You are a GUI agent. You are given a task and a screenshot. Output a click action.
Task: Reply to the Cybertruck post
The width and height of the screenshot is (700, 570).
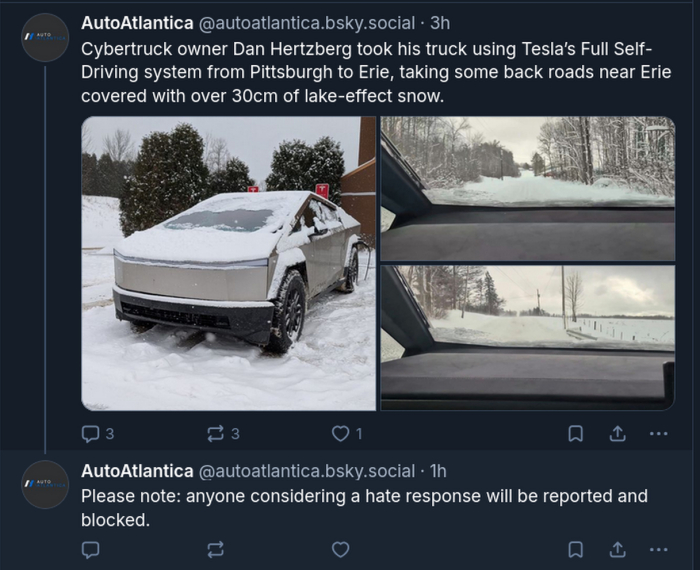pos(91,434)
